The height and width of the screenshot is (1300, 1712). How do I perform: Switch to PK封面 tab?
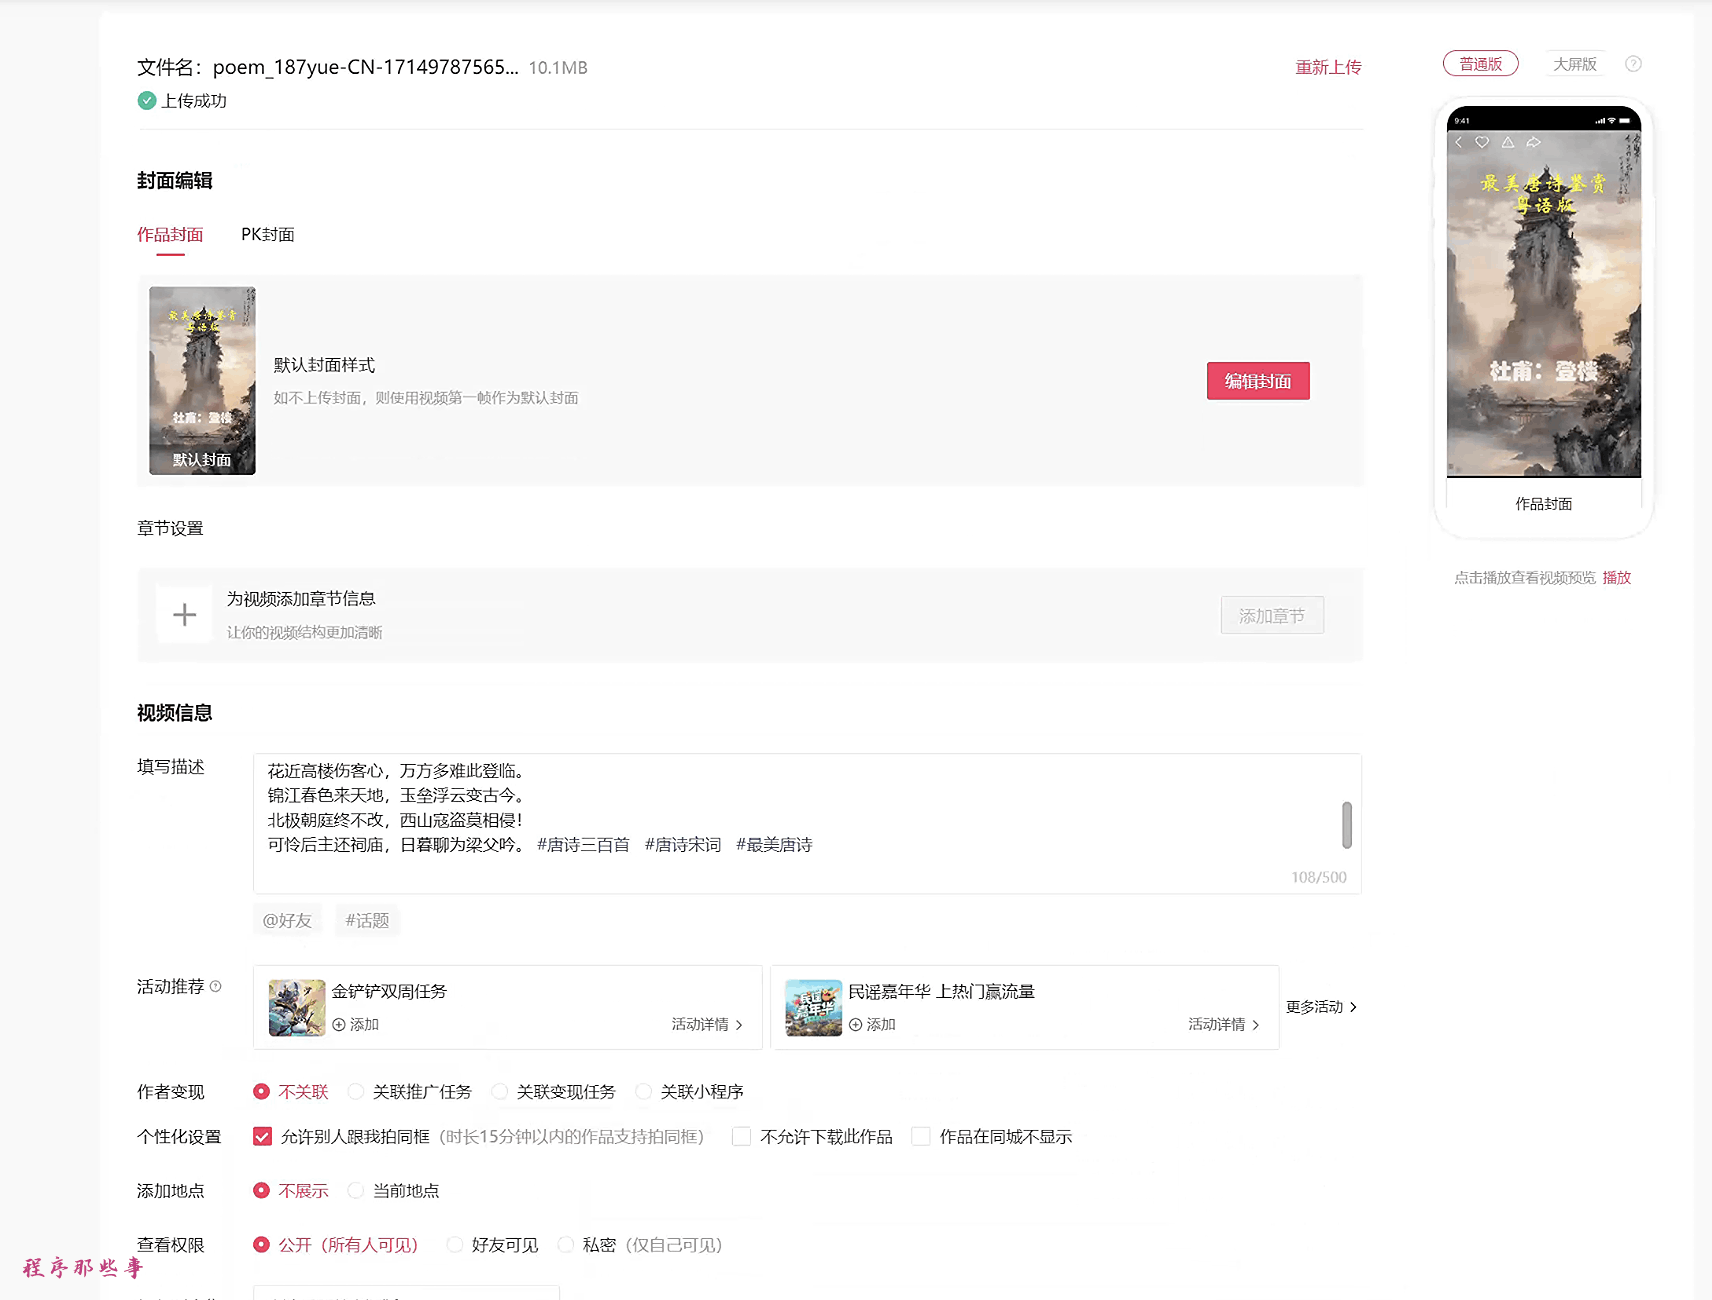[x=267, y=235]
